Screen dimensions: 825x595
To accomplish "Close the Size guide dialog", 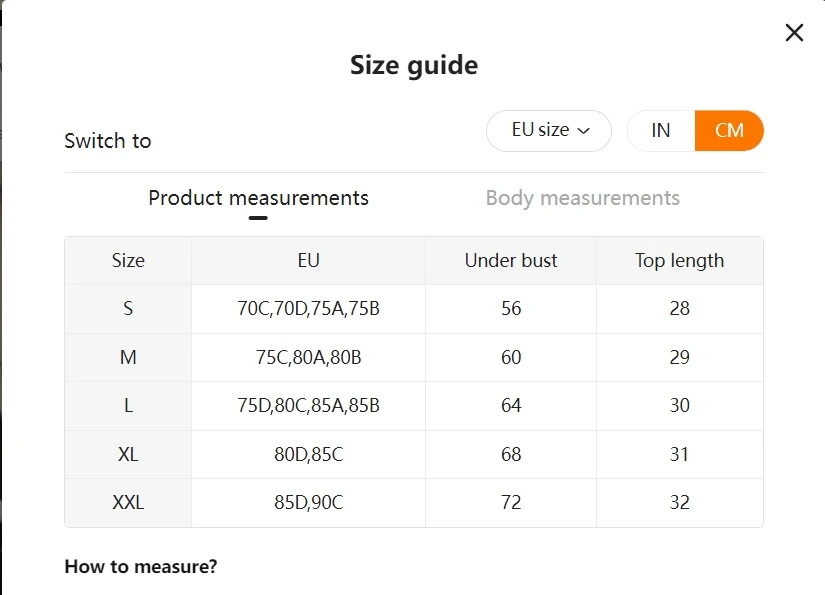I will [x=794, y=32].
